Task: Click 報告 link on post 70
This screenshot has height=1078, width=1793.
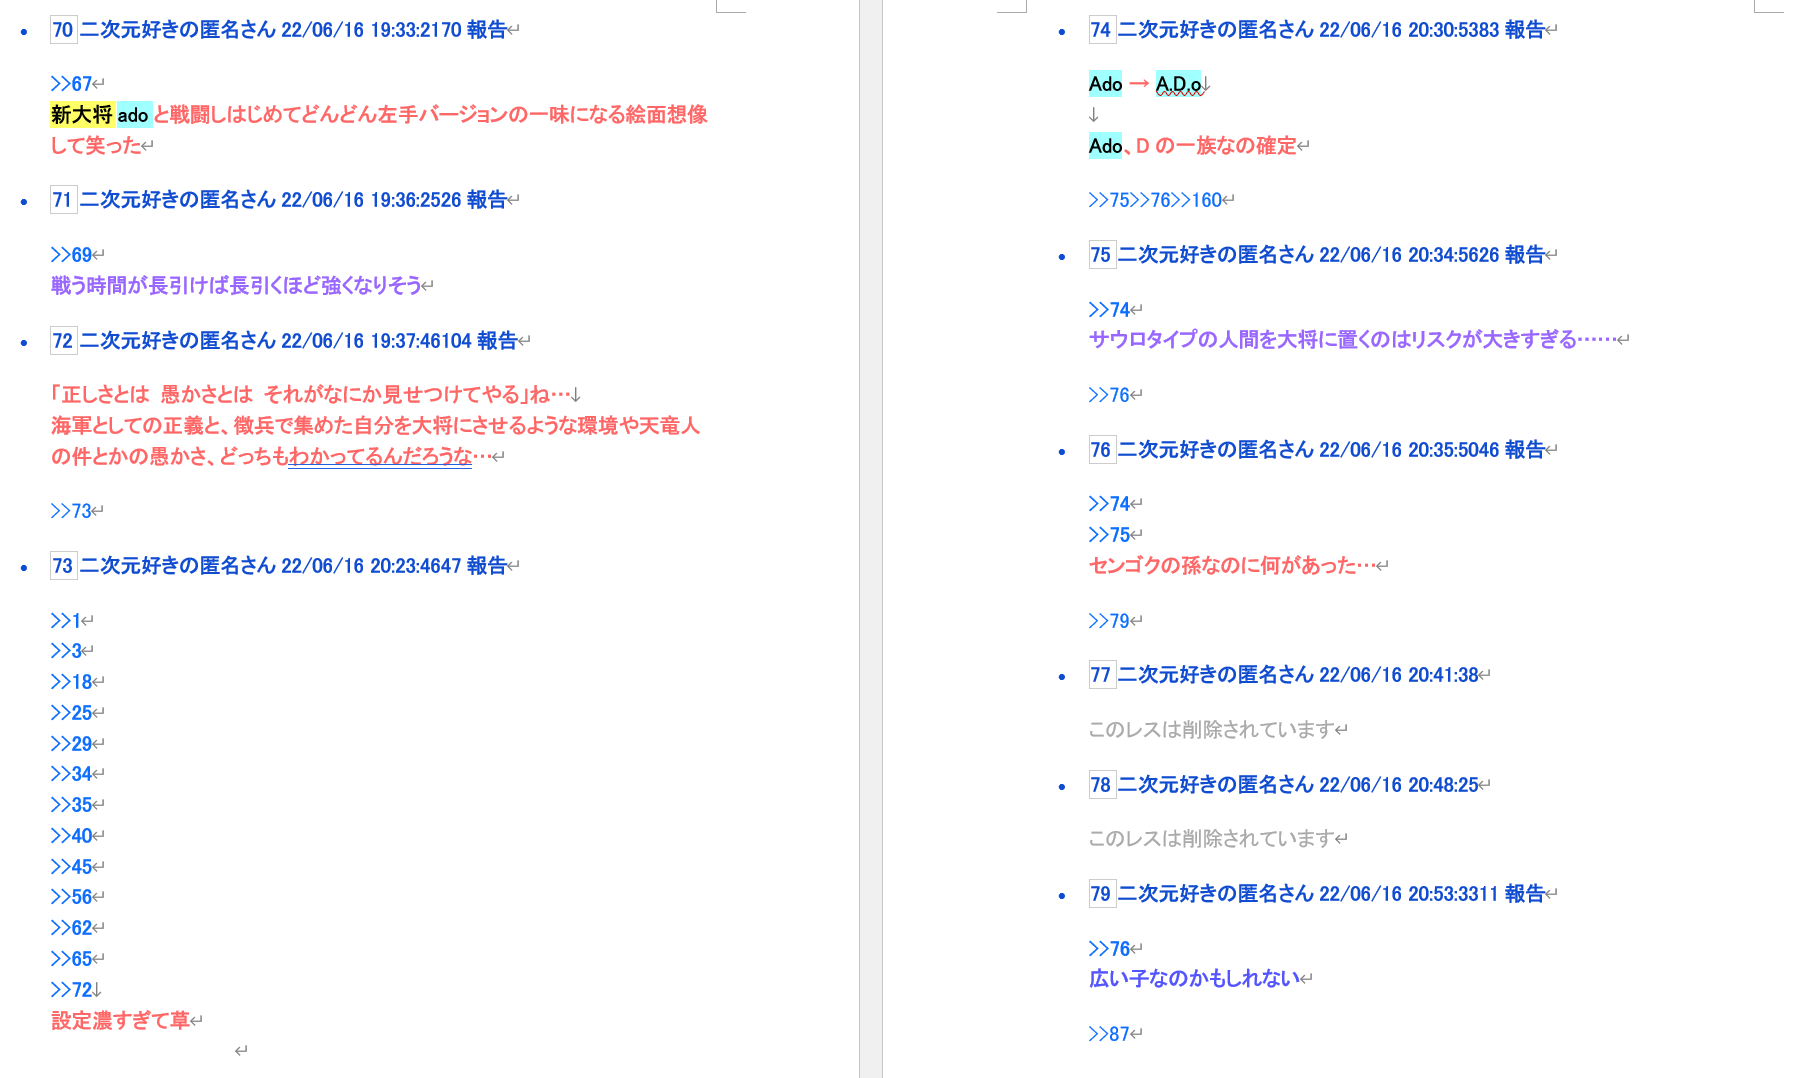Action: 486,30
